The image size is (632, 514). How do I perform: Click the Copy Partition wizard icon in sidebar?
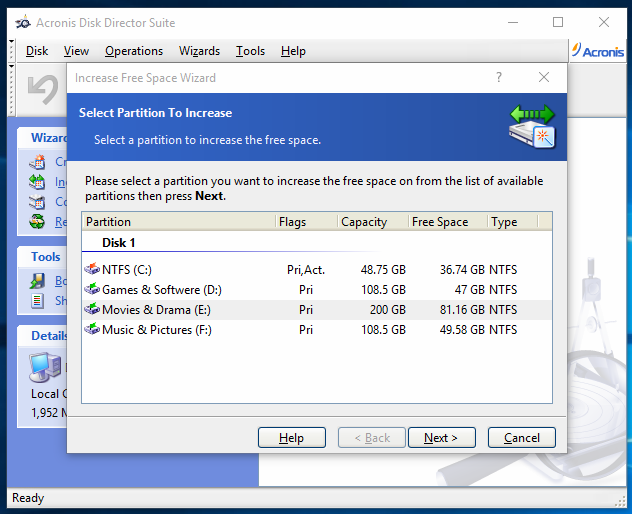[37, 202]
